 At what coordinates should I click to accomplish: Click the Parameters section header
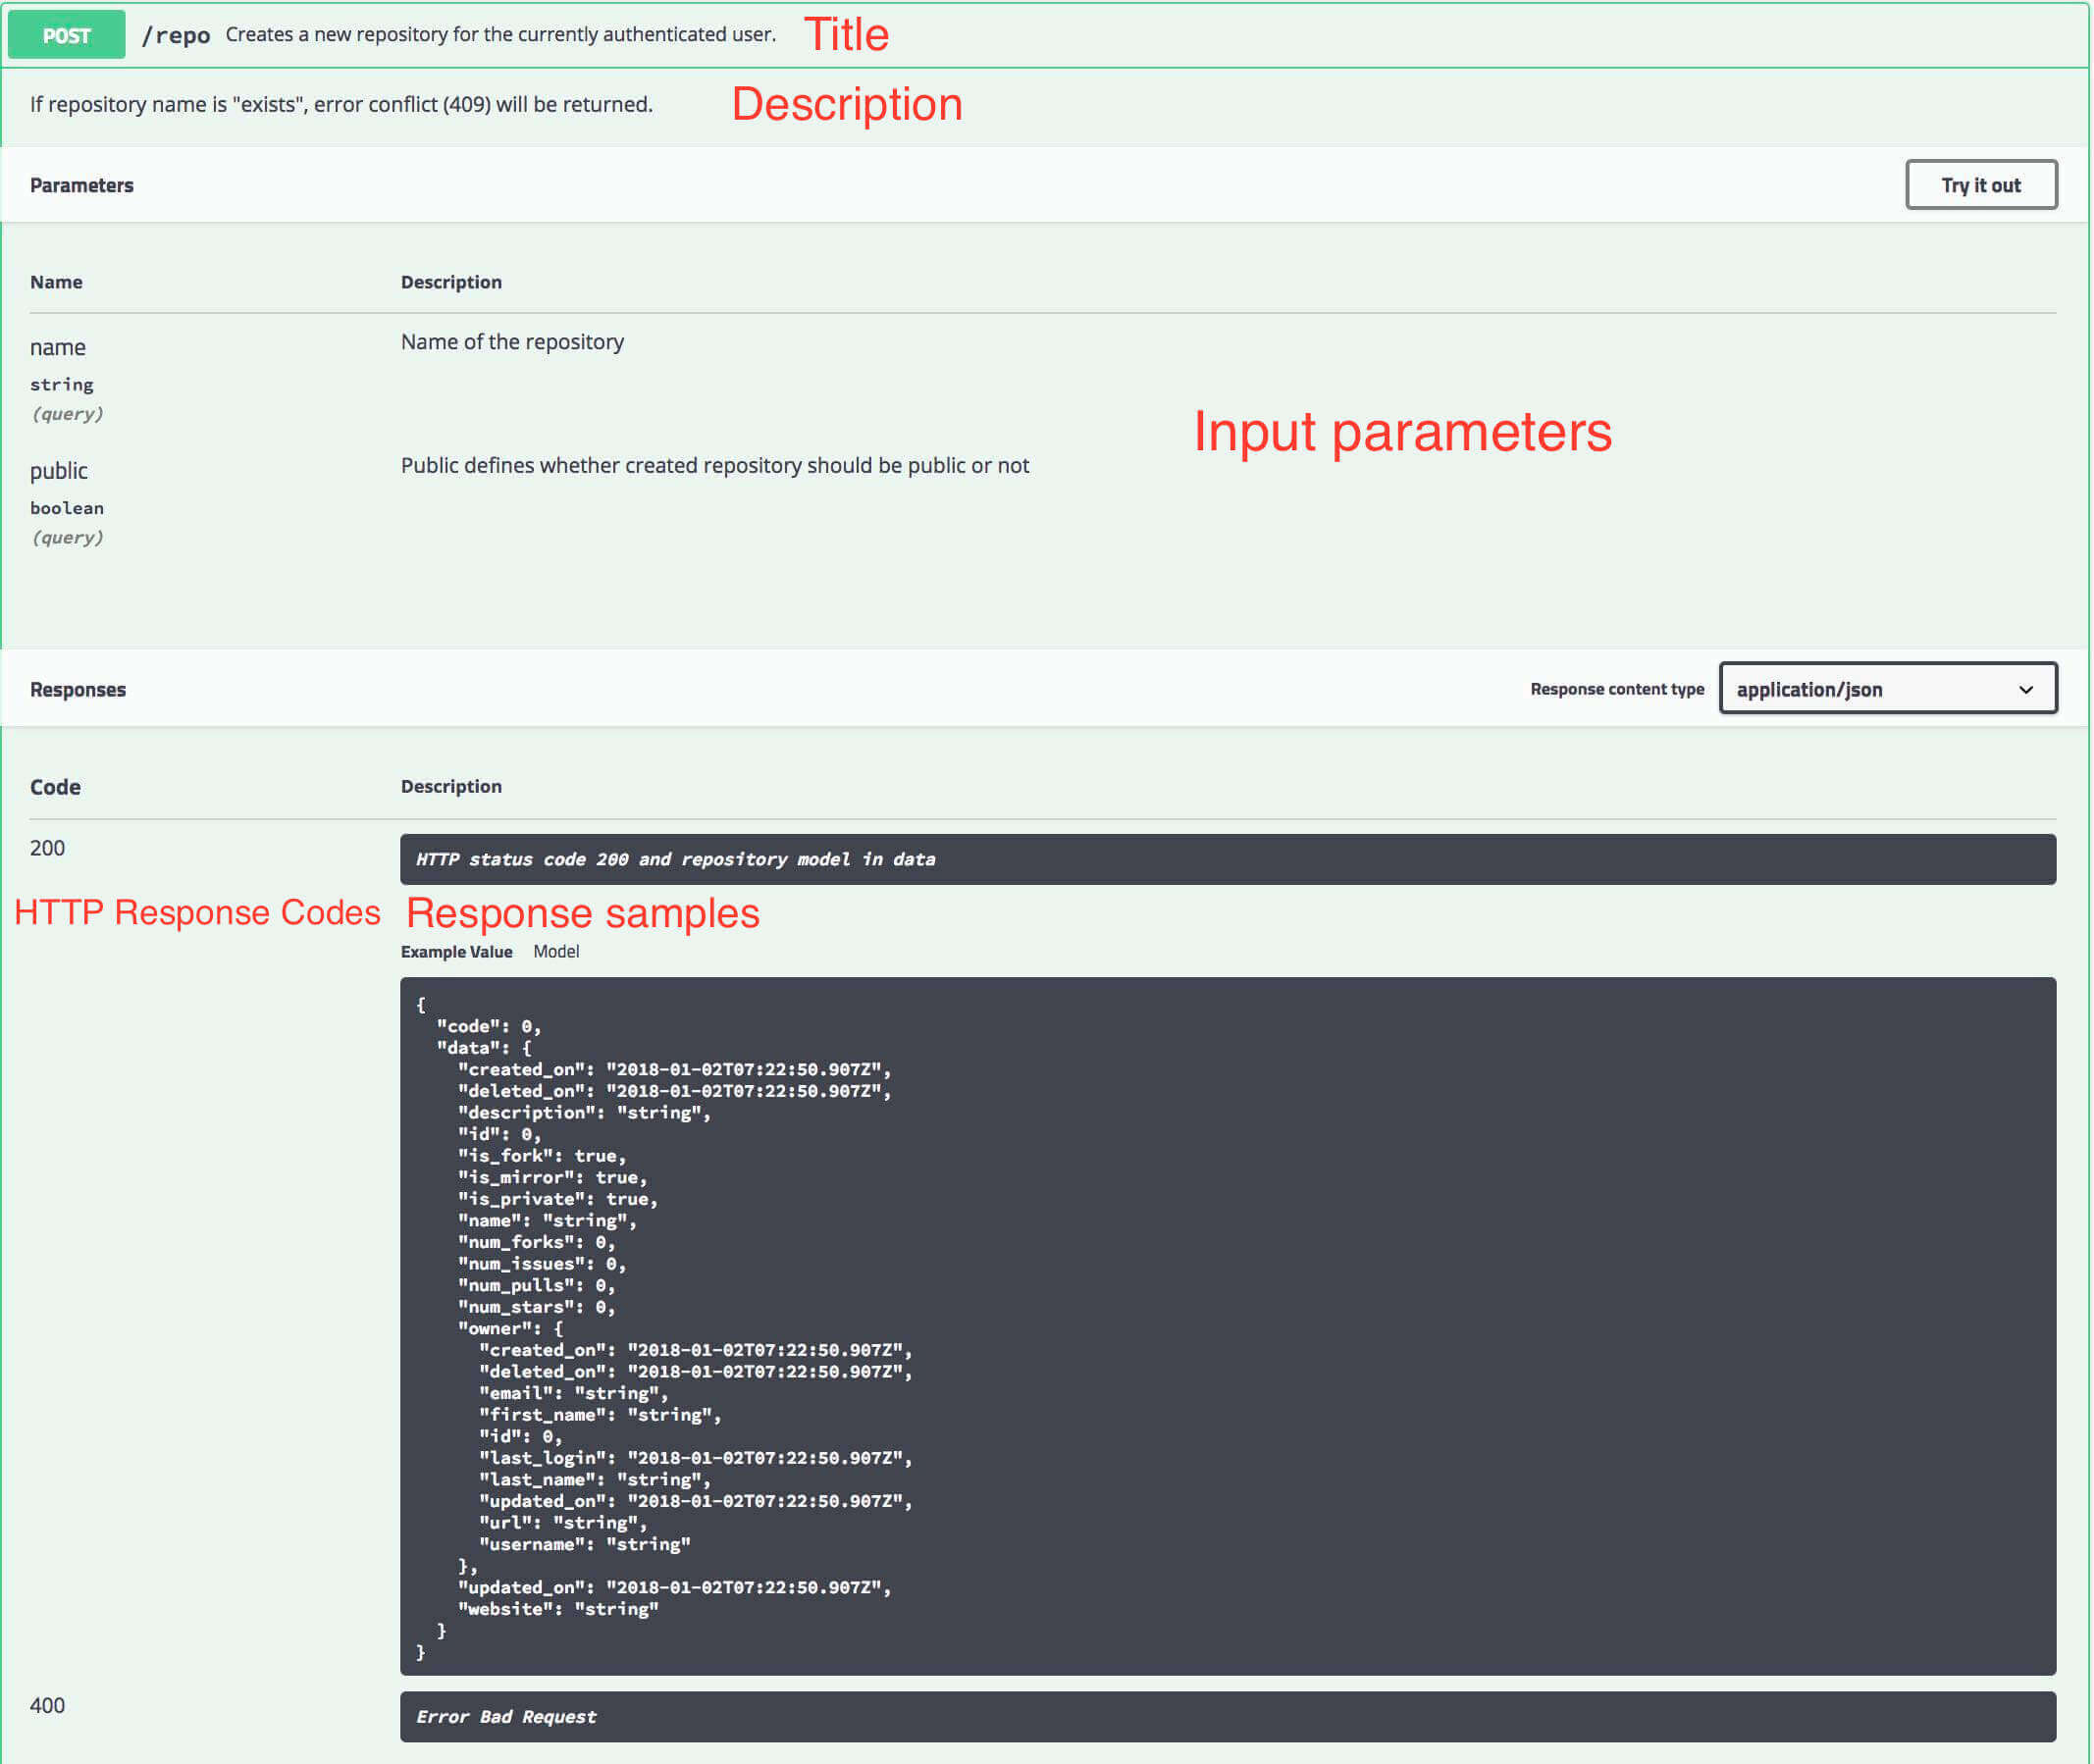[x=82, y=185]
